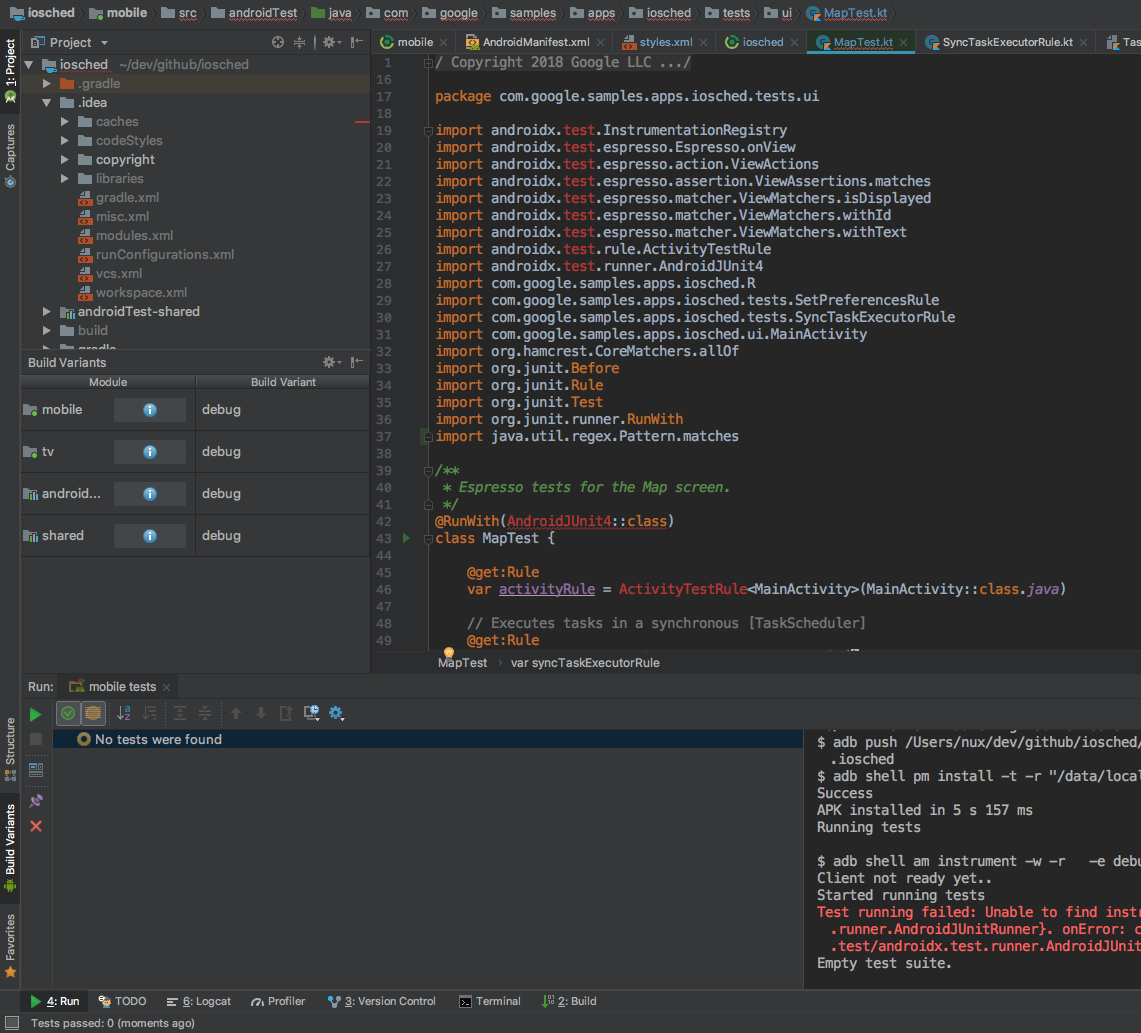Expand all nodes in the test results
Screen dimensions: 1141x1033
click(x=179, y=713)
